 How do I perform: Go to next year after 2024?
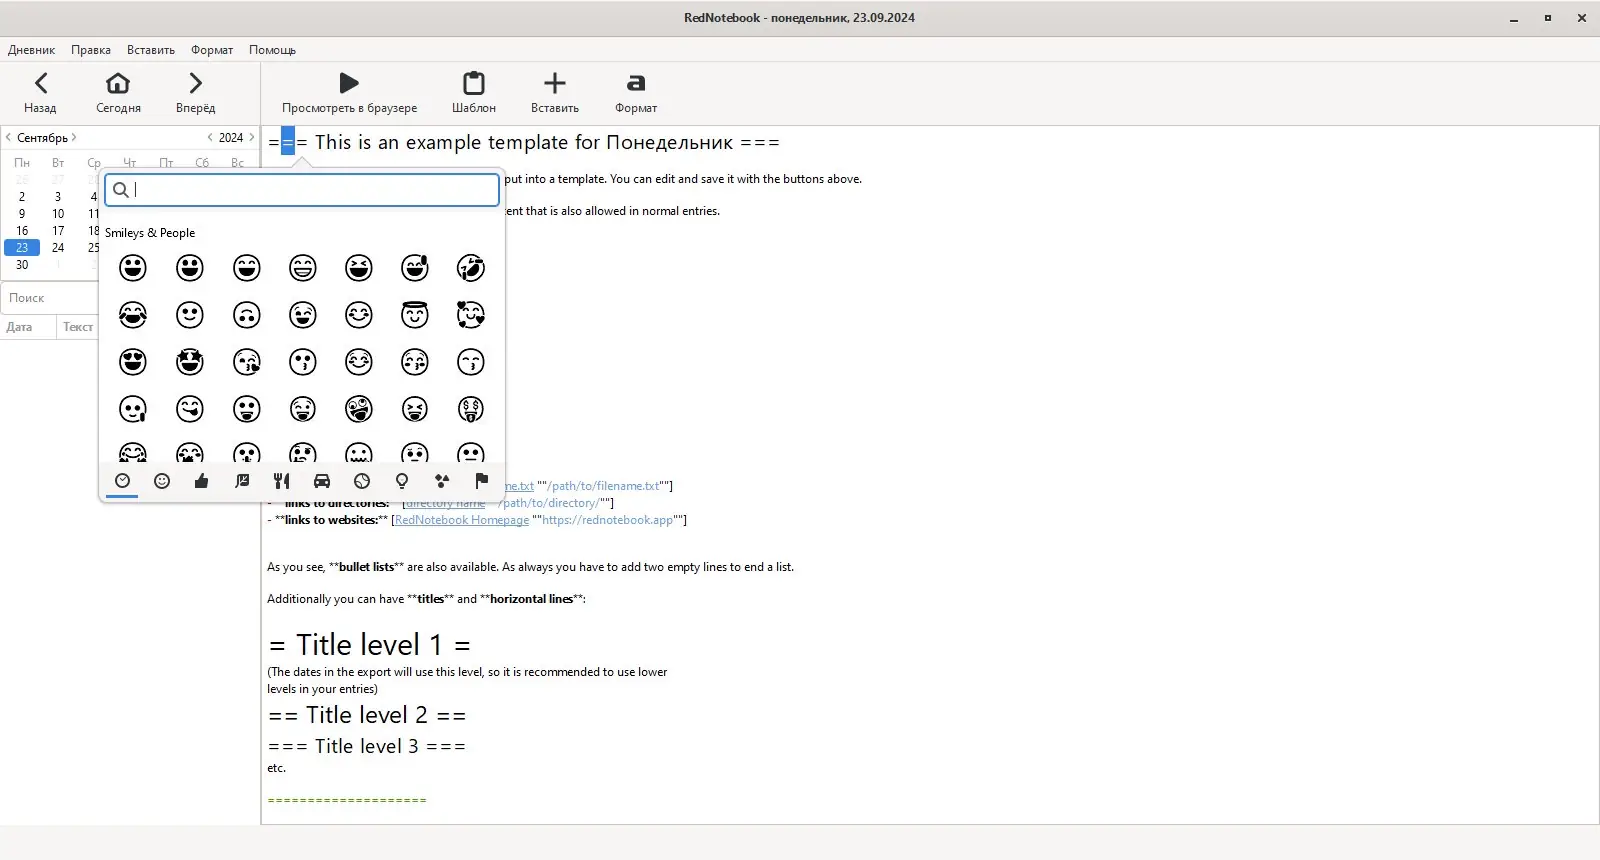tap(251, 137)
